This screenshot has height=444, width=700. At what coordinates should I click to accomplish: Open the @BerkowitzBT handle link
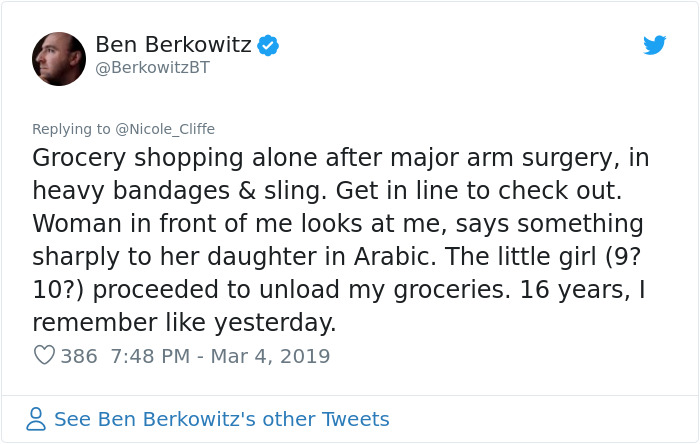153,68
